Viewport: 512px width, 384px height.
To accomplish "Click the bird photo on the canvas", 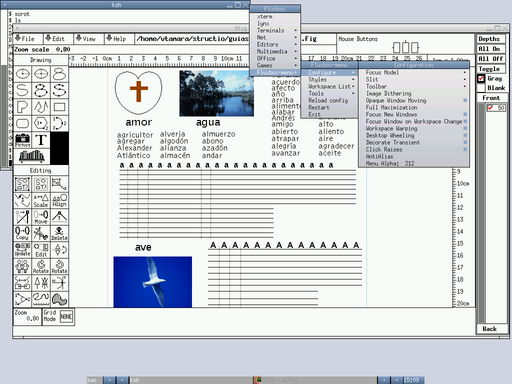I will pos(153,282).
